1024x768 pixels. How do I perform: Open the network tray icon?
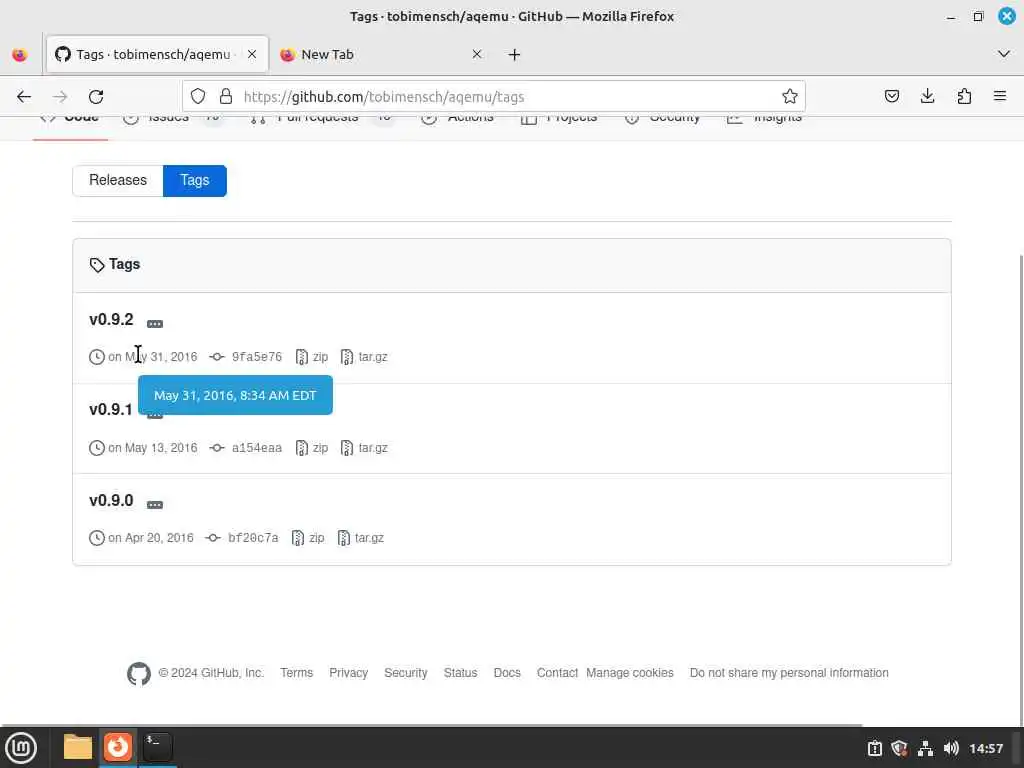[925, 748]
